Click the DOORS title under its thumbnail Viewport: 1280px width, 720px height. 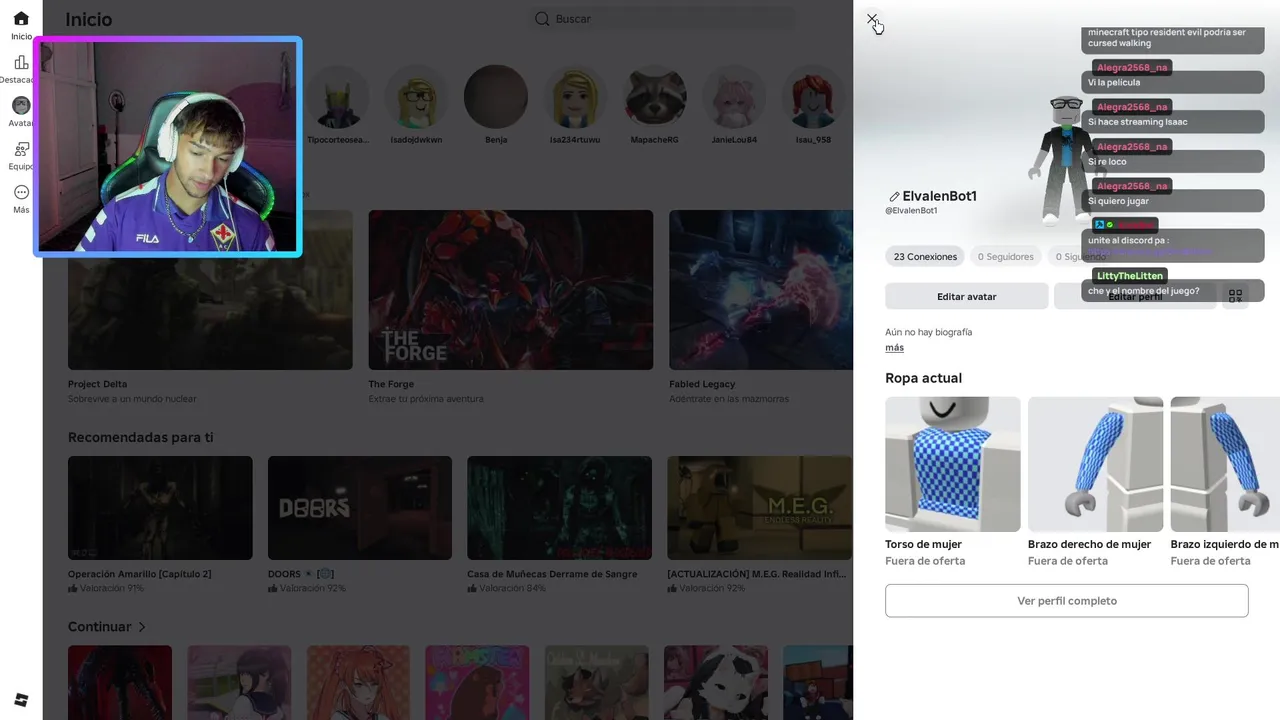click(x=301, y=574)
